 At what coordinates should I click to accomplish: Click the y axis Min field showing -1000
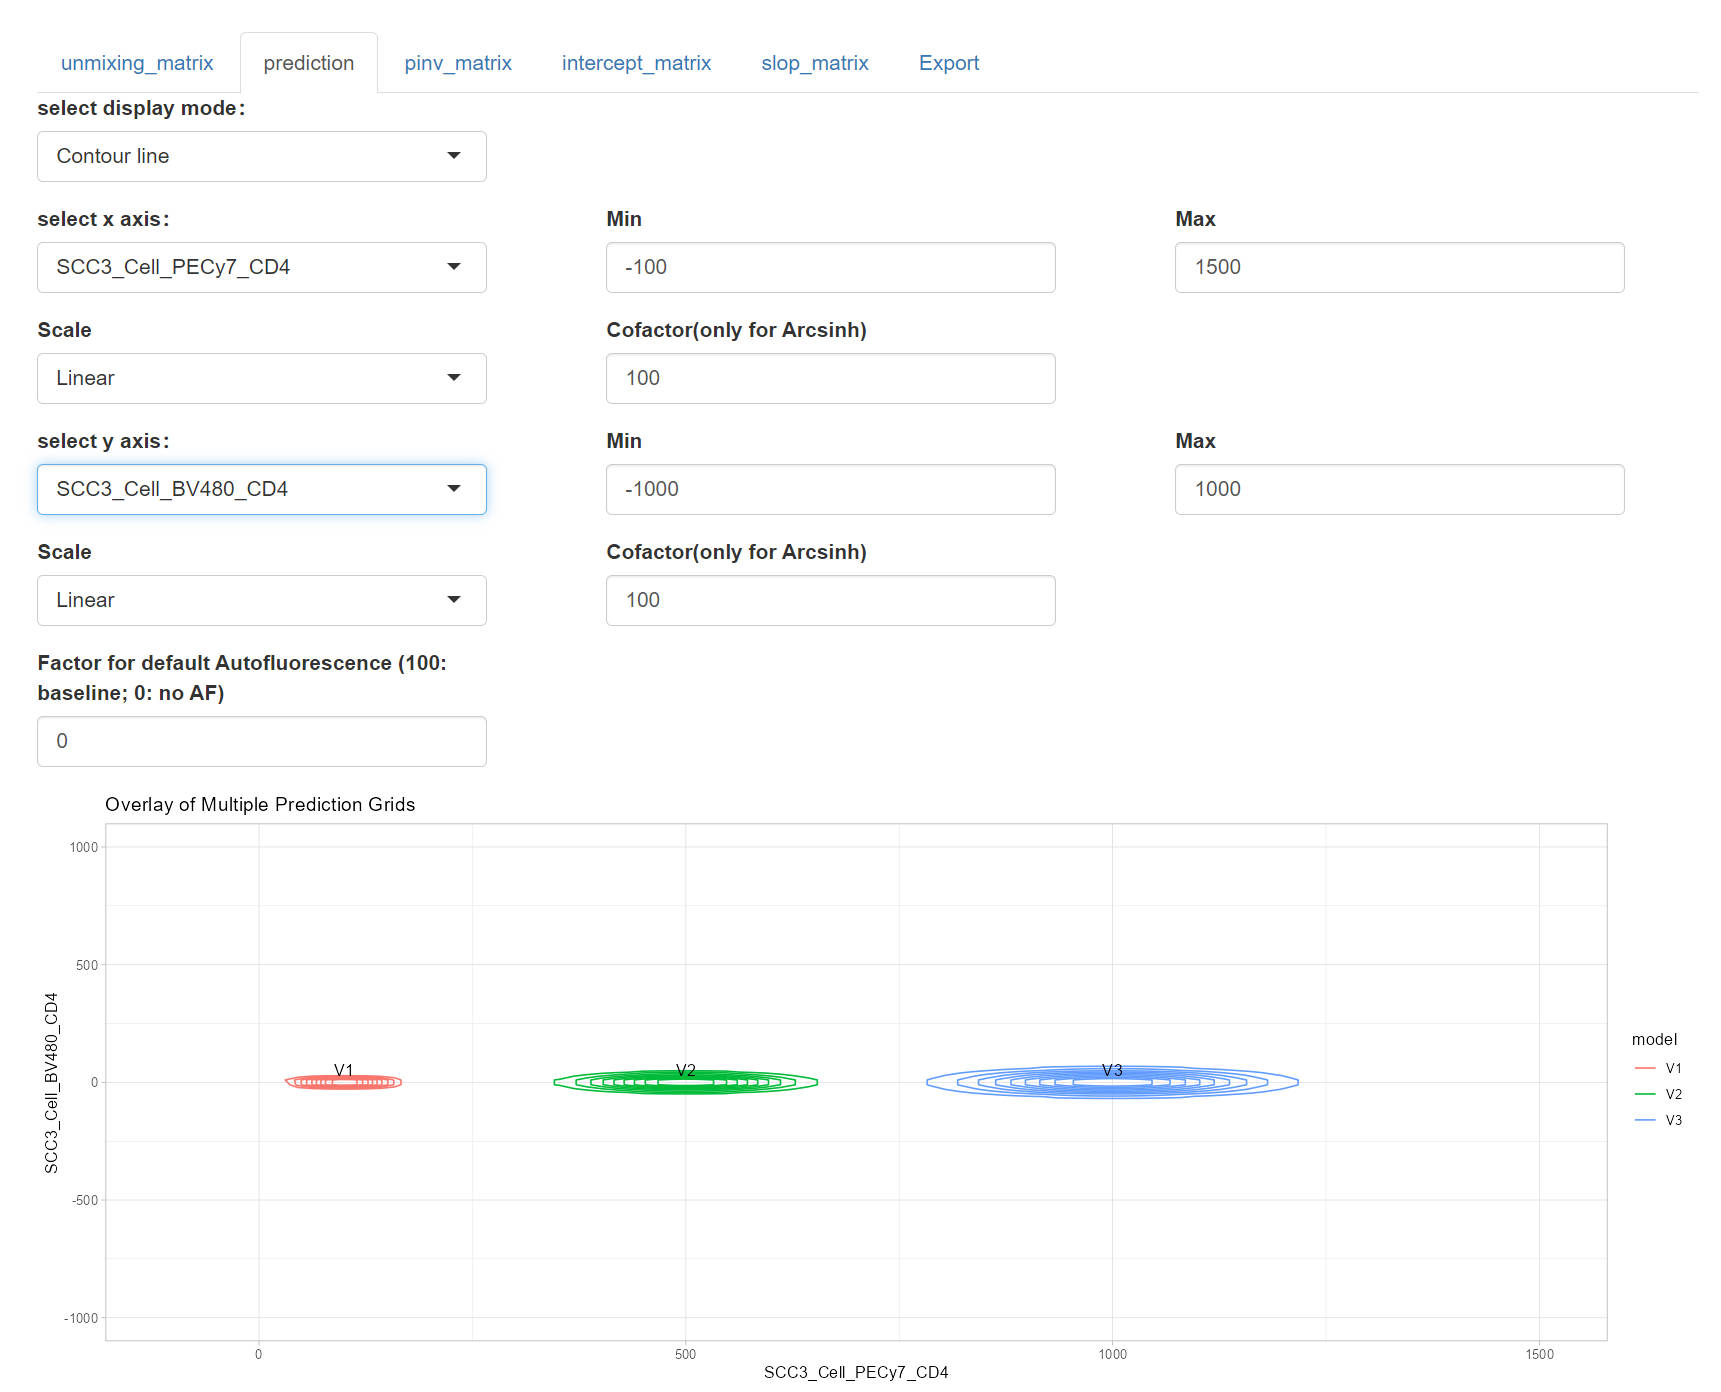tap(830, 489)
